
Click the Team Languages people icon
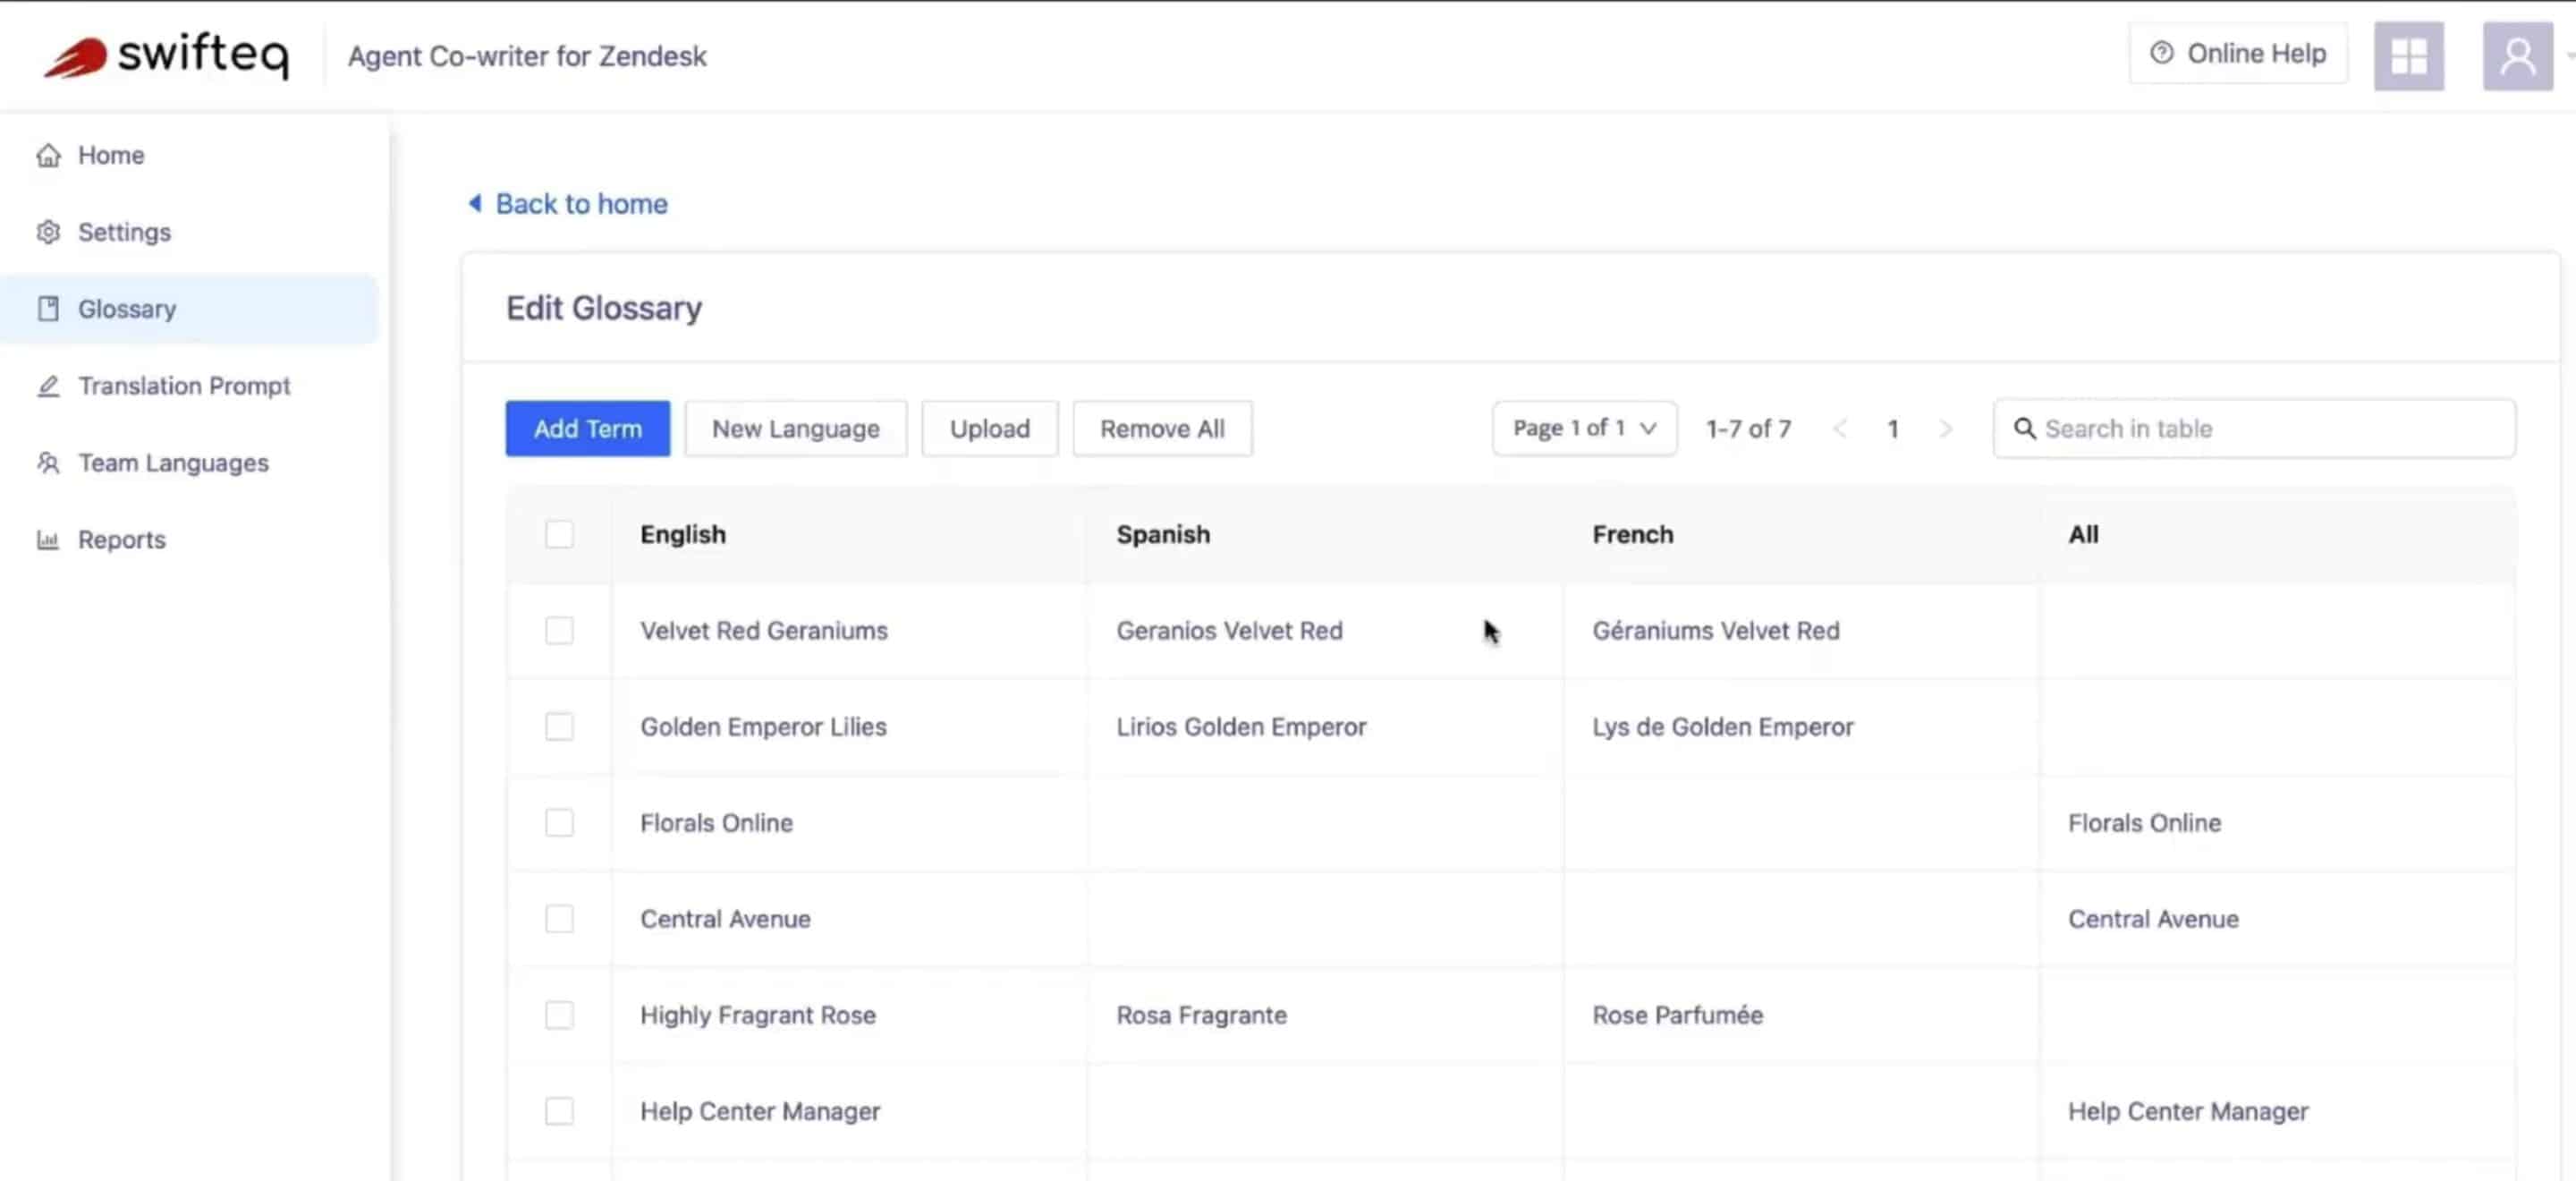pos(48,463)
